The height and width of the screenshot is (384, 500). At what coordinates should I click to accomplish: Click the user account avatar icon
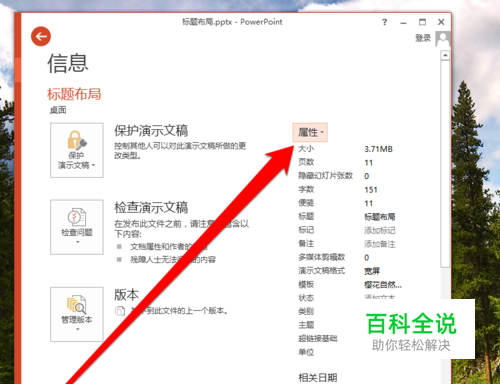click(443, 39)
